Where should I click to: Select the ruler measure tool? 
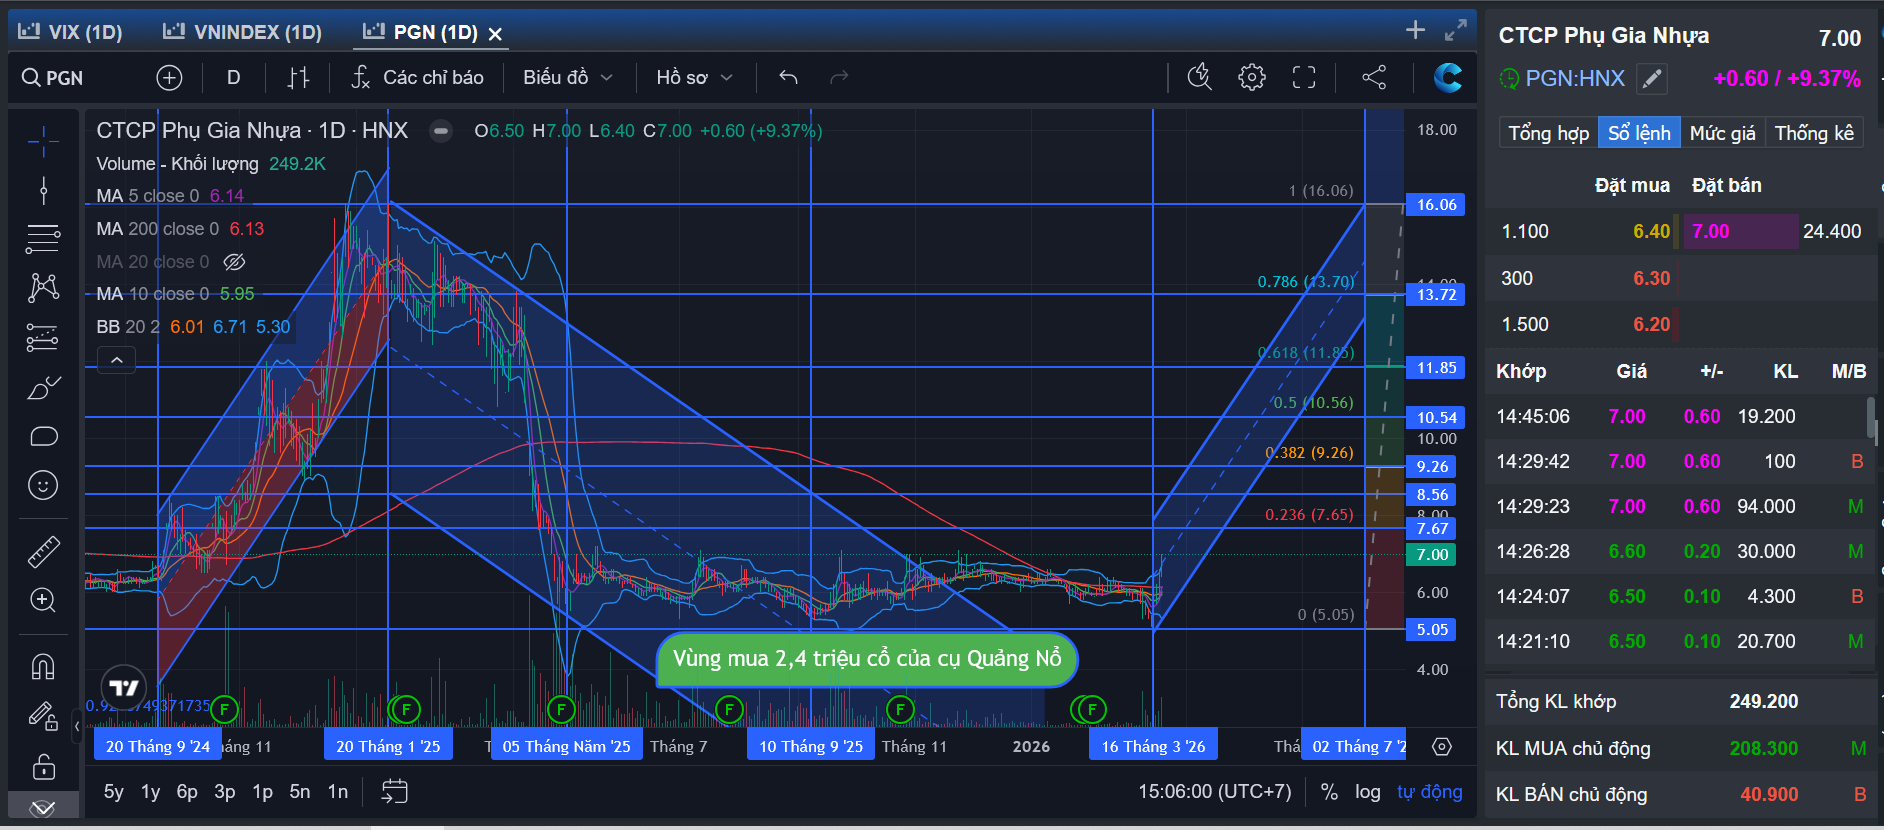43,551
